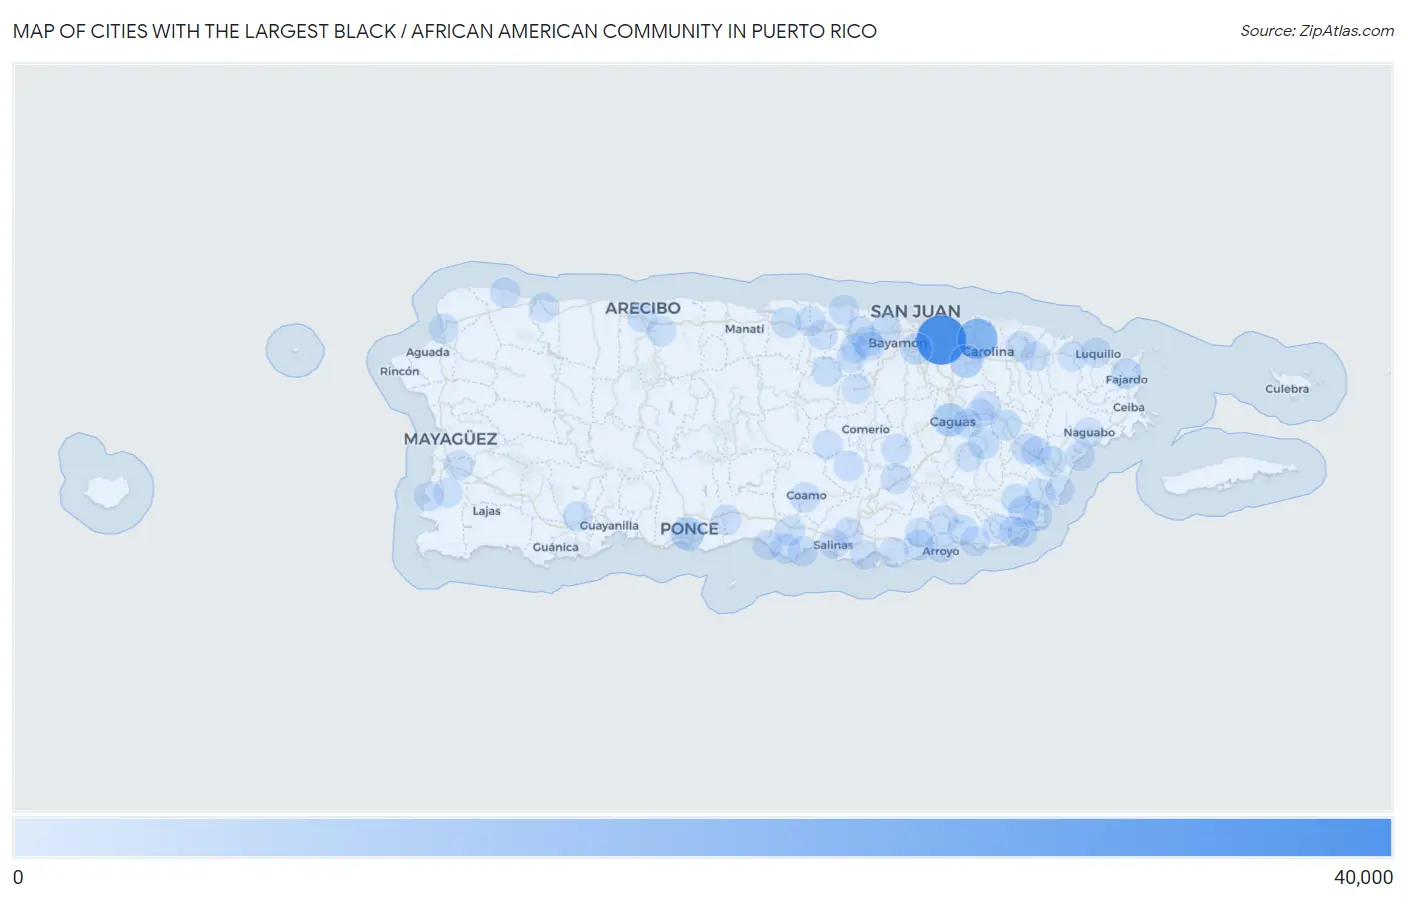Click the Rincón map label
This screenshot has height=899, width=1406.
click(399, 371)
